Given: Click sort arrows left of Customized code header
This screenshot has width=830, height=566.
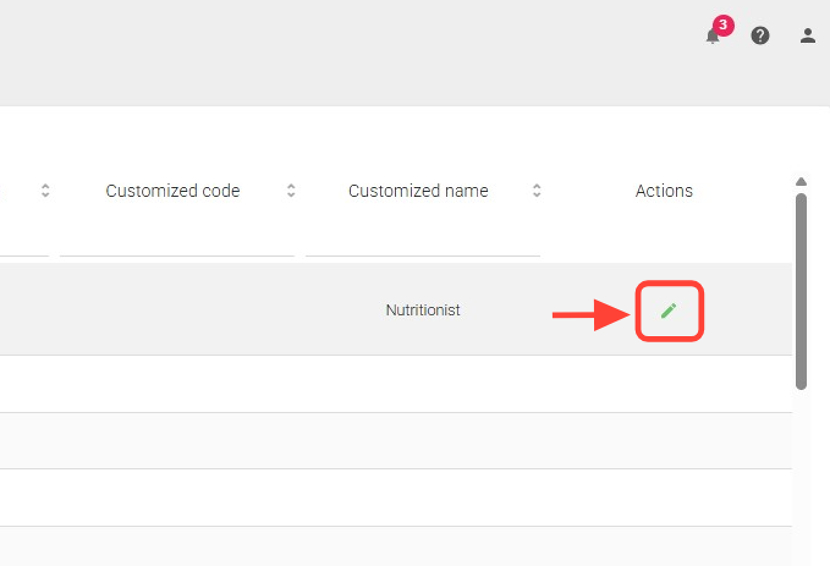Looking at the screenshot, I should [x=45, y=191].
